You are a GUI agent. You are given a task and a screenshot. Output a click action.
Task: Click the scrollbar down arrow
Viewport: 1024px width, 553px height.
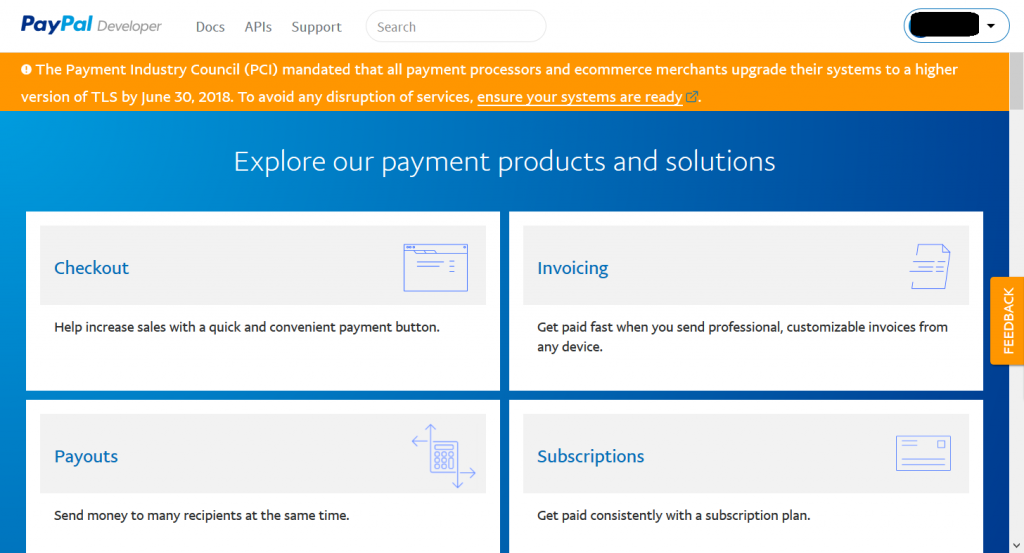click(1016, 545)
